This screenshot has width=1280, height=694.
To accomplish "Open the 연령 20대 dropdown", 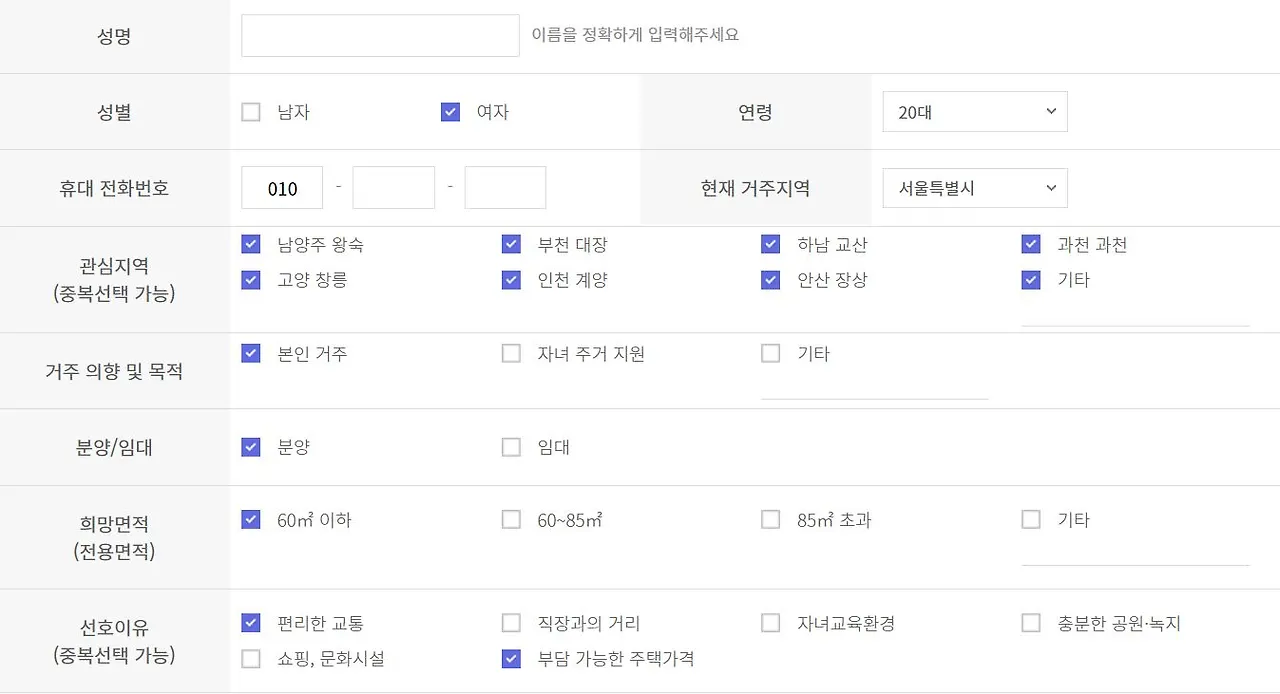I will [x=975, y=112].
